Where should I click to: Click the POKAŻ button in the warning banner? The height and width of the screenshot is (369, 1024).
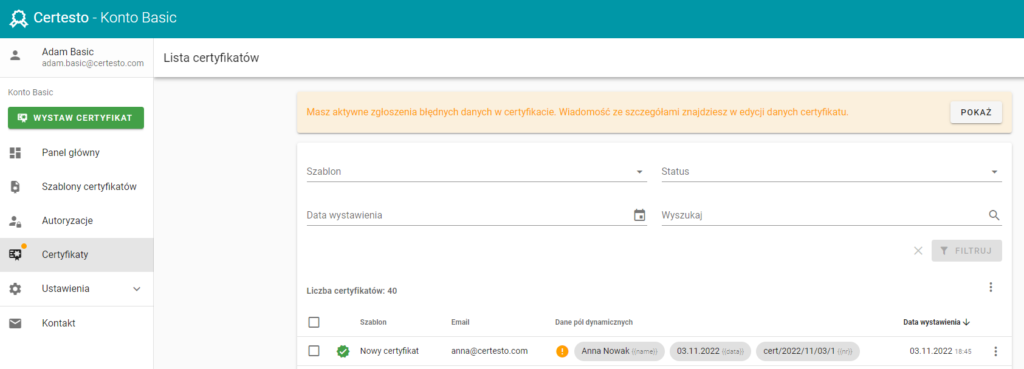point(976,112)
